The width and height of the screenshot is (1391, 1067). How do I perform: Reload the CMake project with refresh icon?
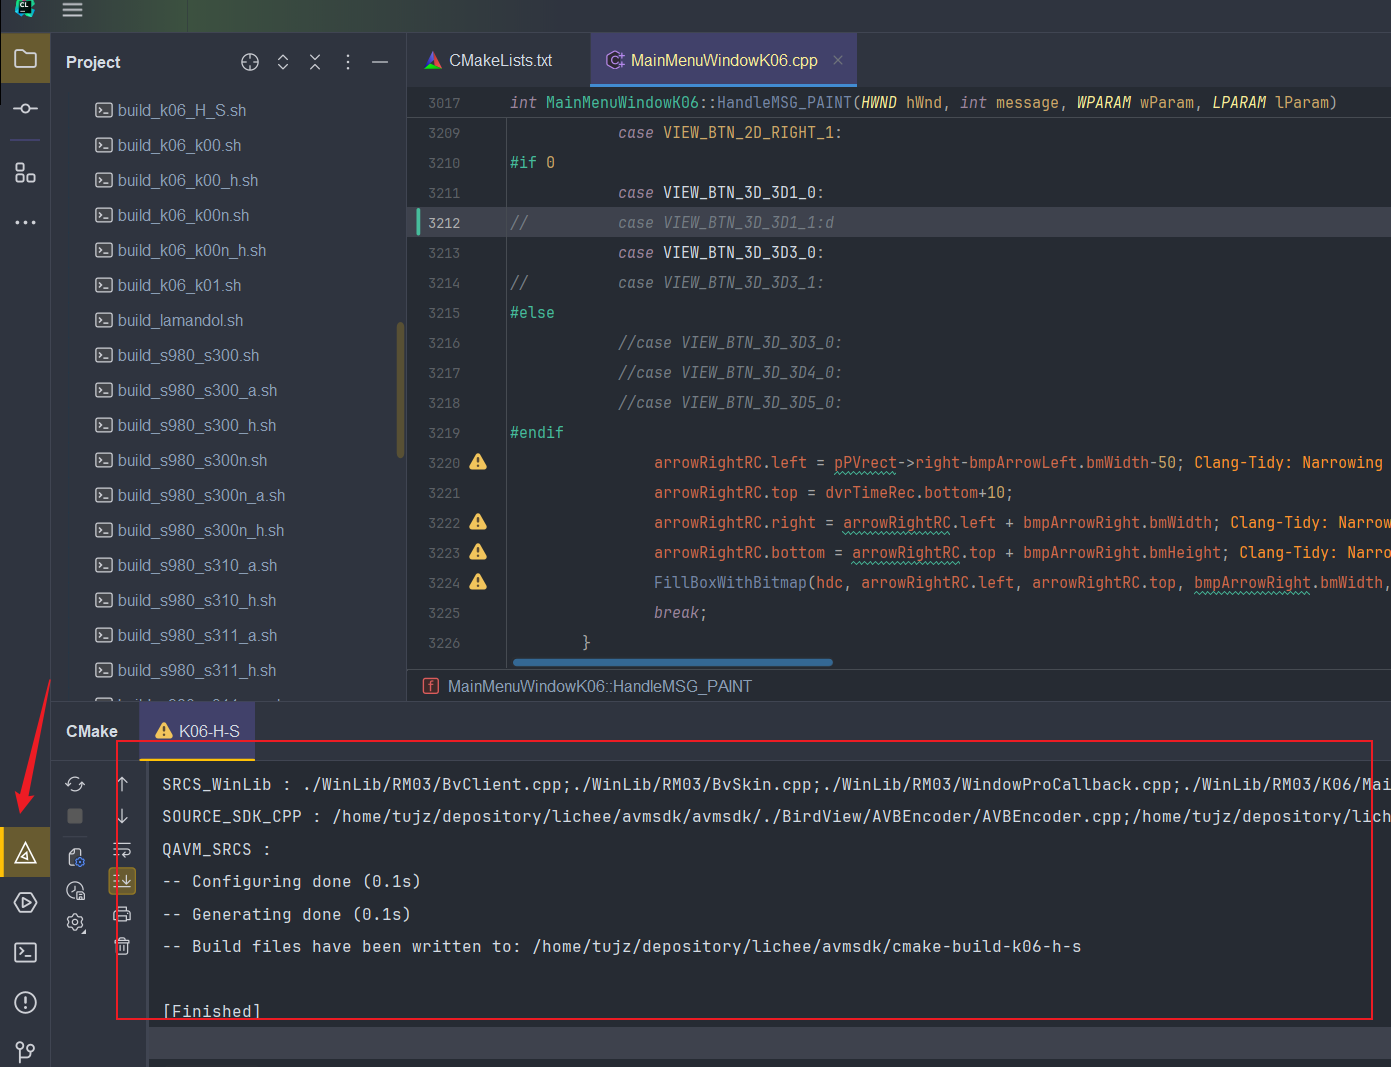click(75, 784)
